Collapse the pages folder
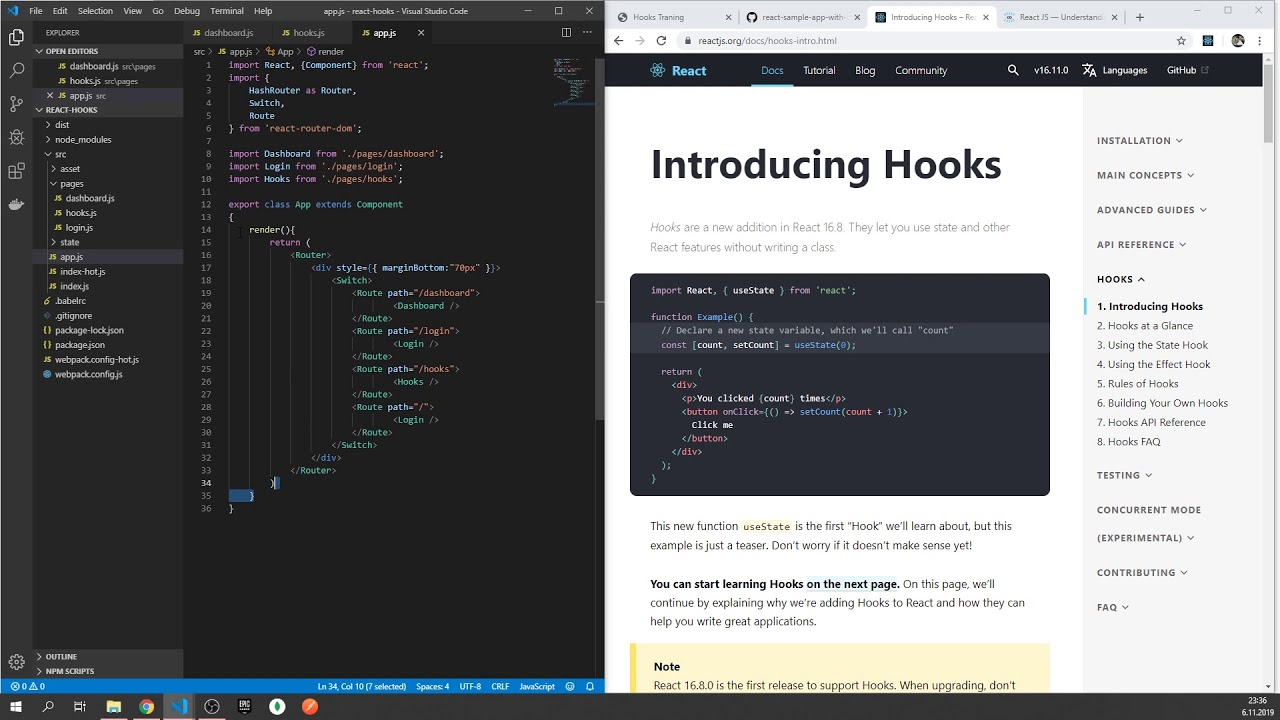Viewport: 1280px width, 720px height. click(x=72, y=184)
